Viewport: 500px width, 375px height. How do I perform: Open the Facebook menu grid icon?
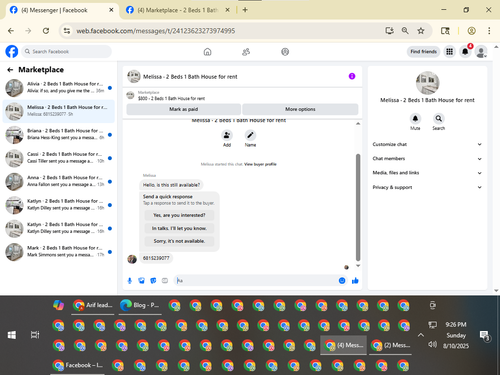click(449, 52)
